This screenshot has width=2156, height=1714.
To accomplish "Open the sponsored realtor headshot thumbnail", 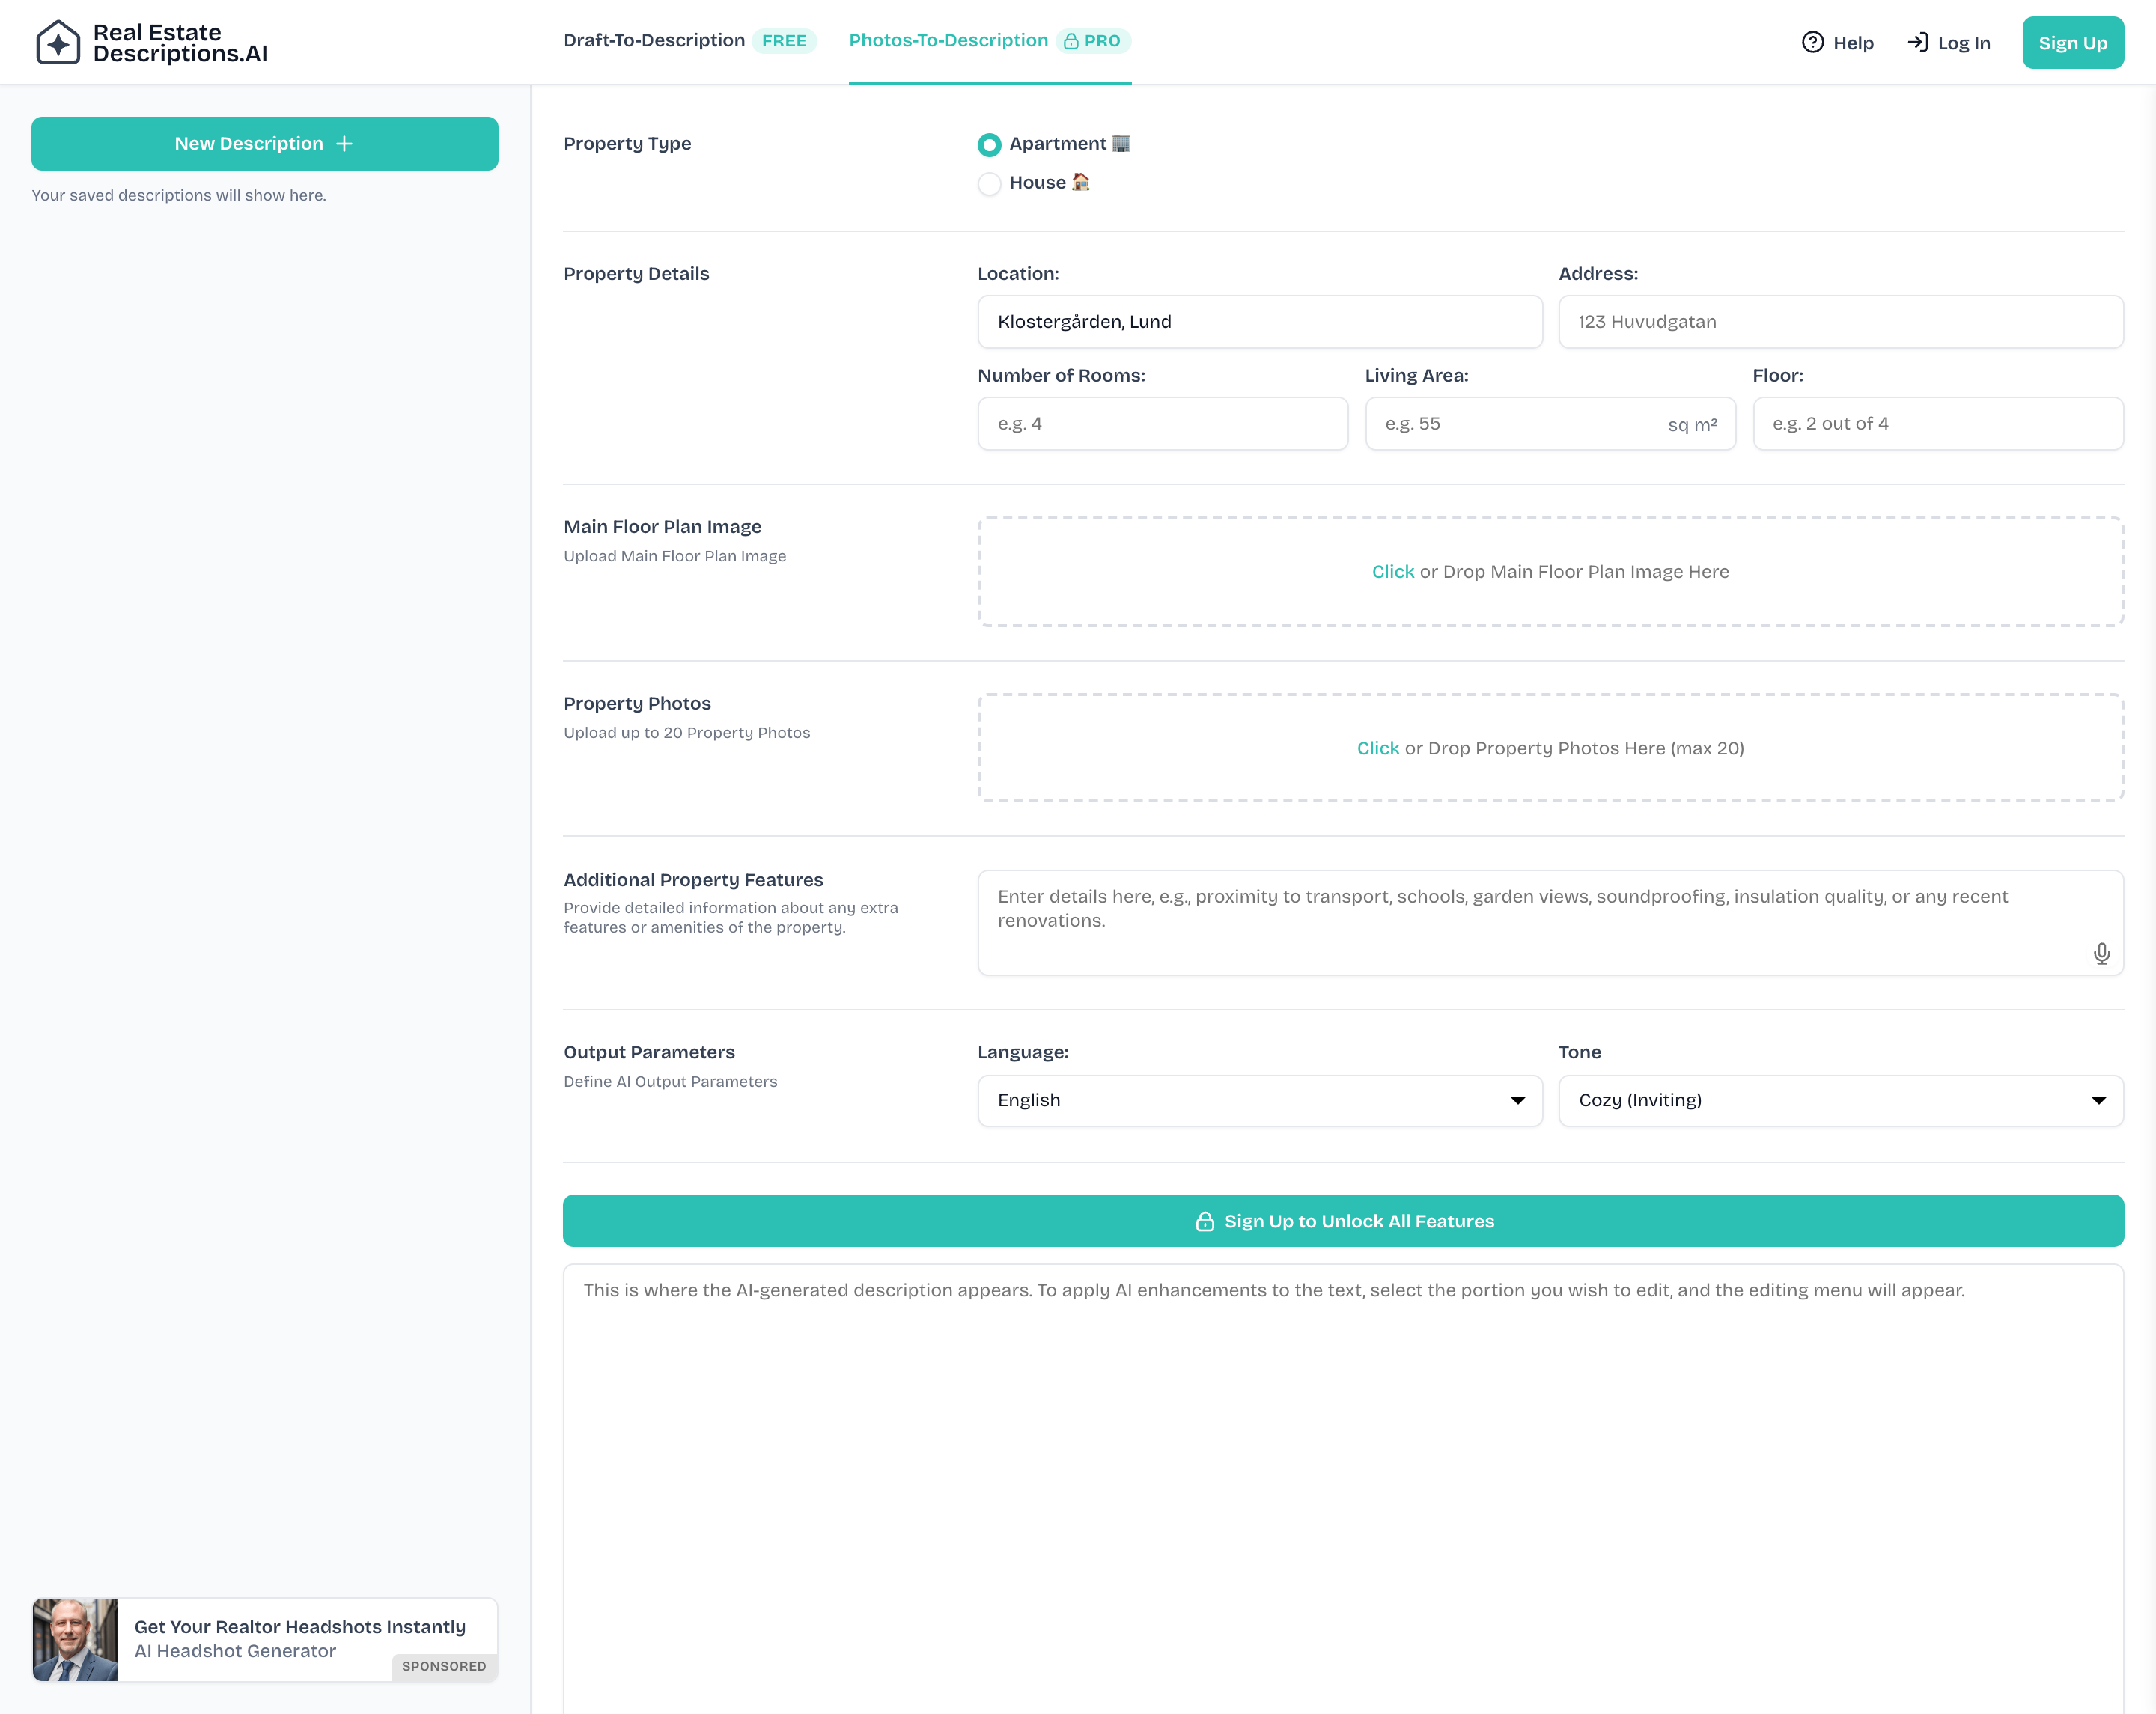I will [x=76, y=1639].
